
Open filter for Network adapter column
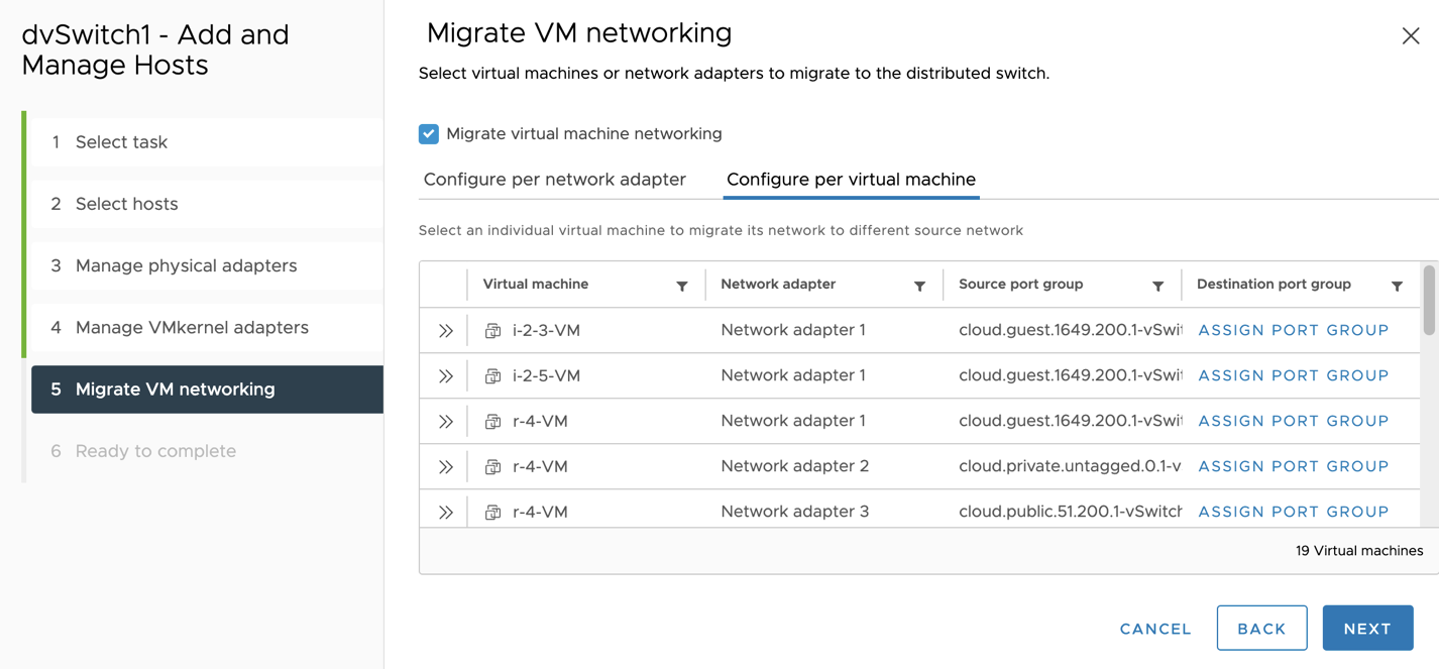click(920, 286)
